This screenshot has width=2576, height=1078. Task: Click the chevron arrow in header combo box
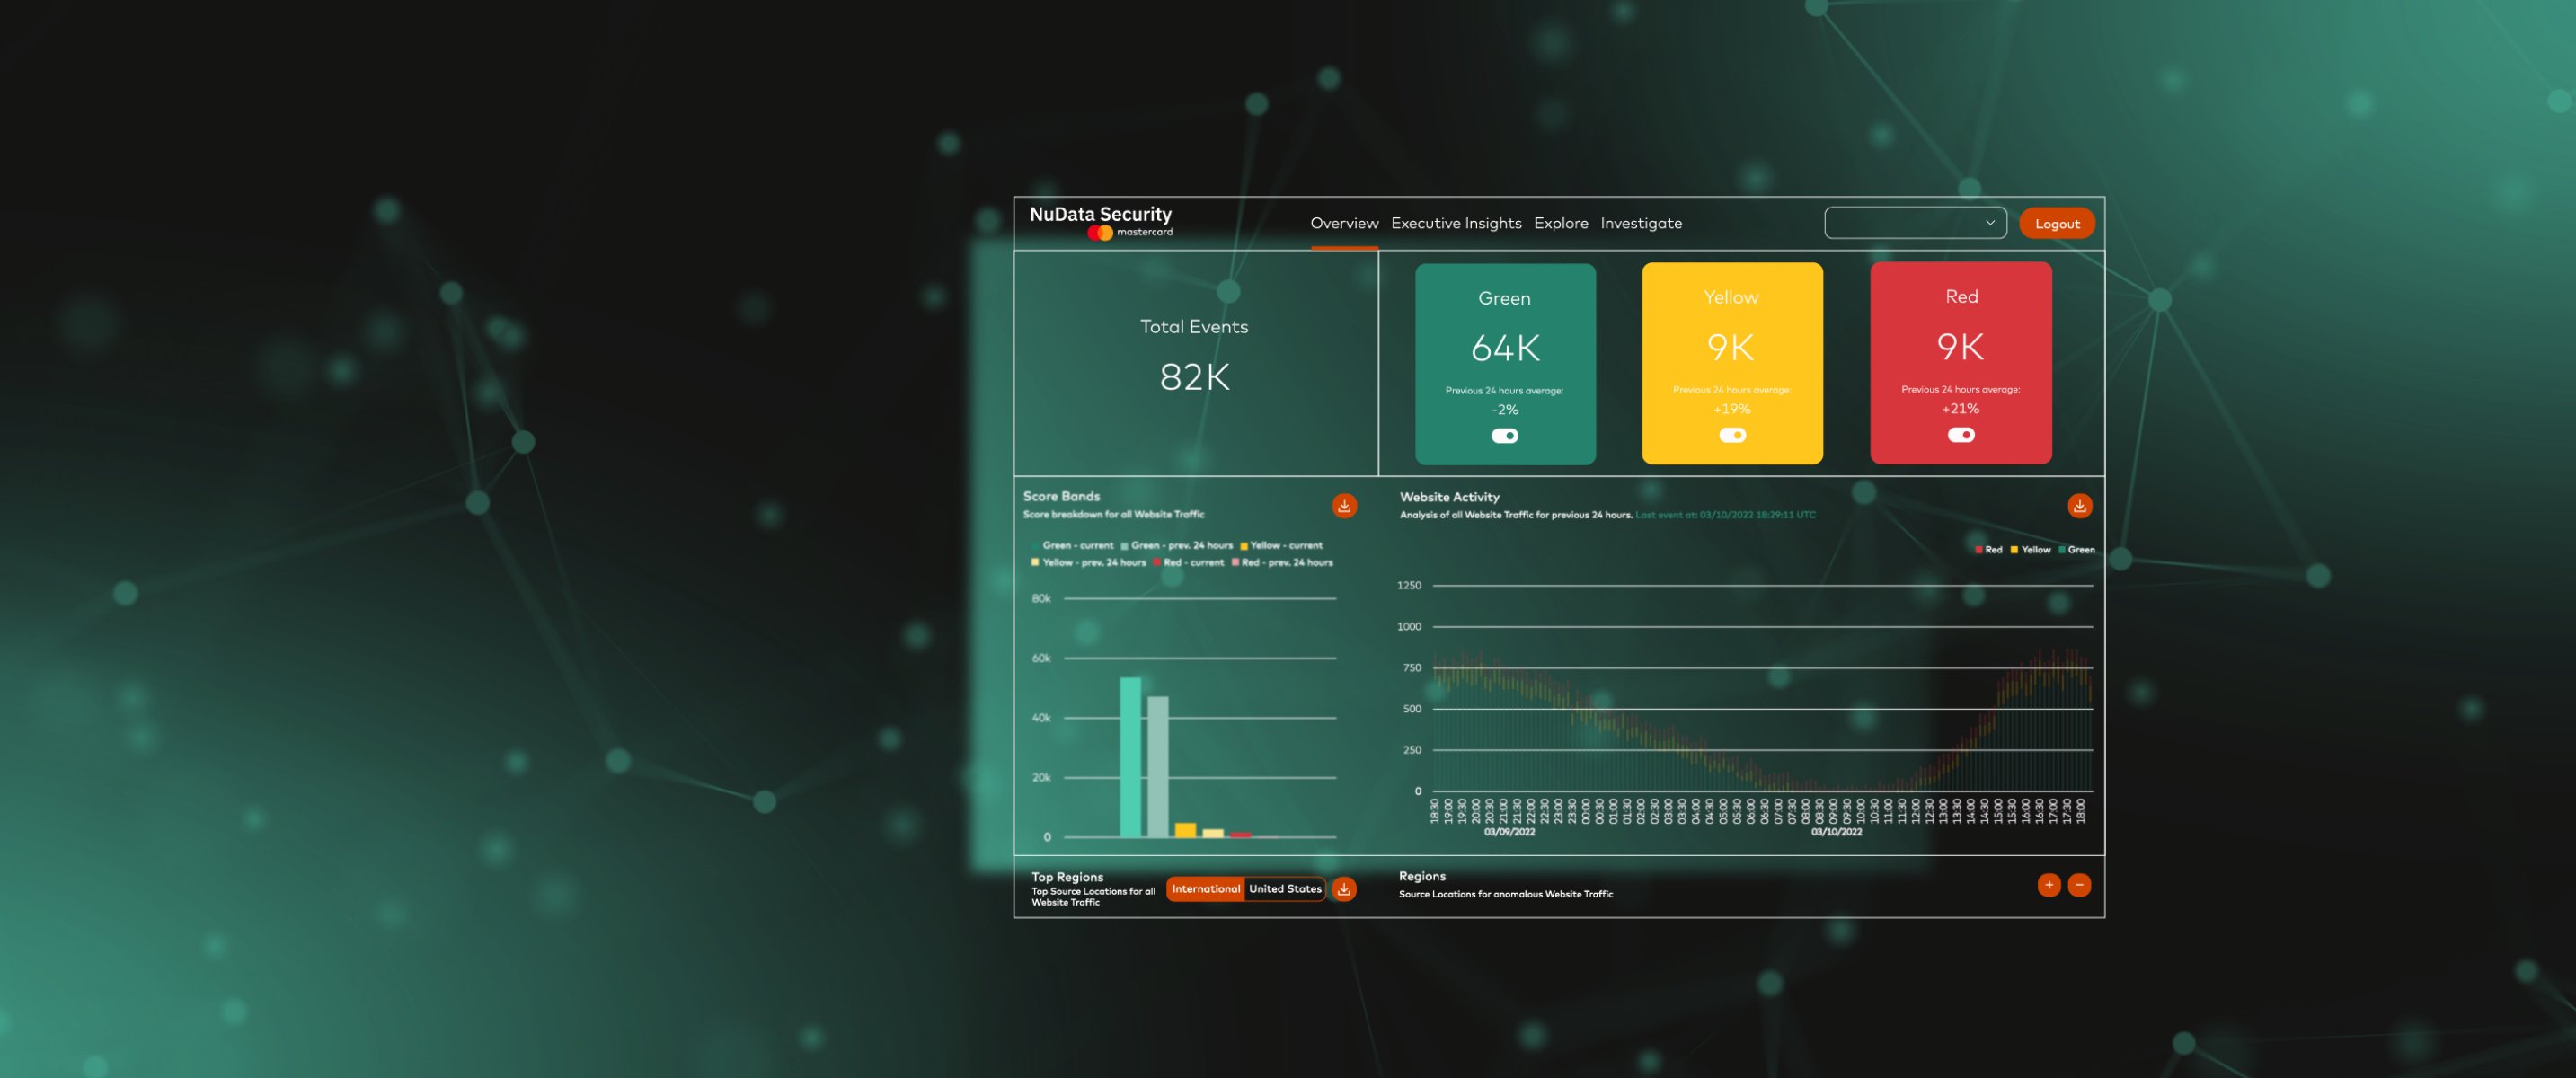(x=1990, y=223)
